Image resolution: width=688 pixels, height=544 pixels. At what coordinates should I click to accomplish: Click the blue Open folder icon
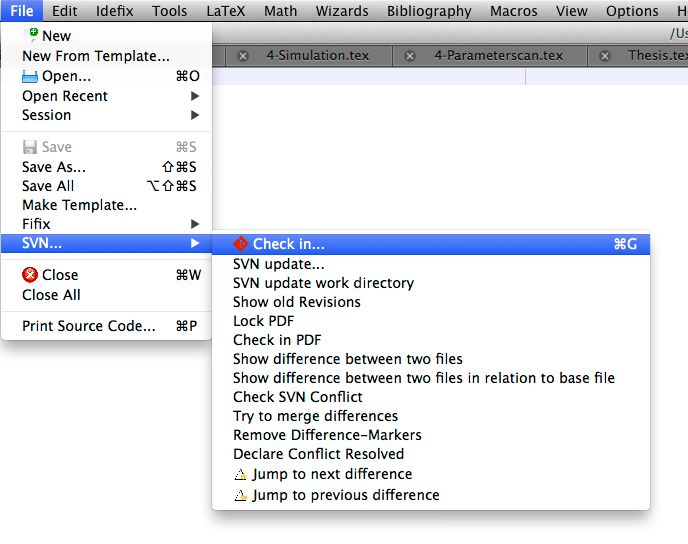click(x=30, y=77)
